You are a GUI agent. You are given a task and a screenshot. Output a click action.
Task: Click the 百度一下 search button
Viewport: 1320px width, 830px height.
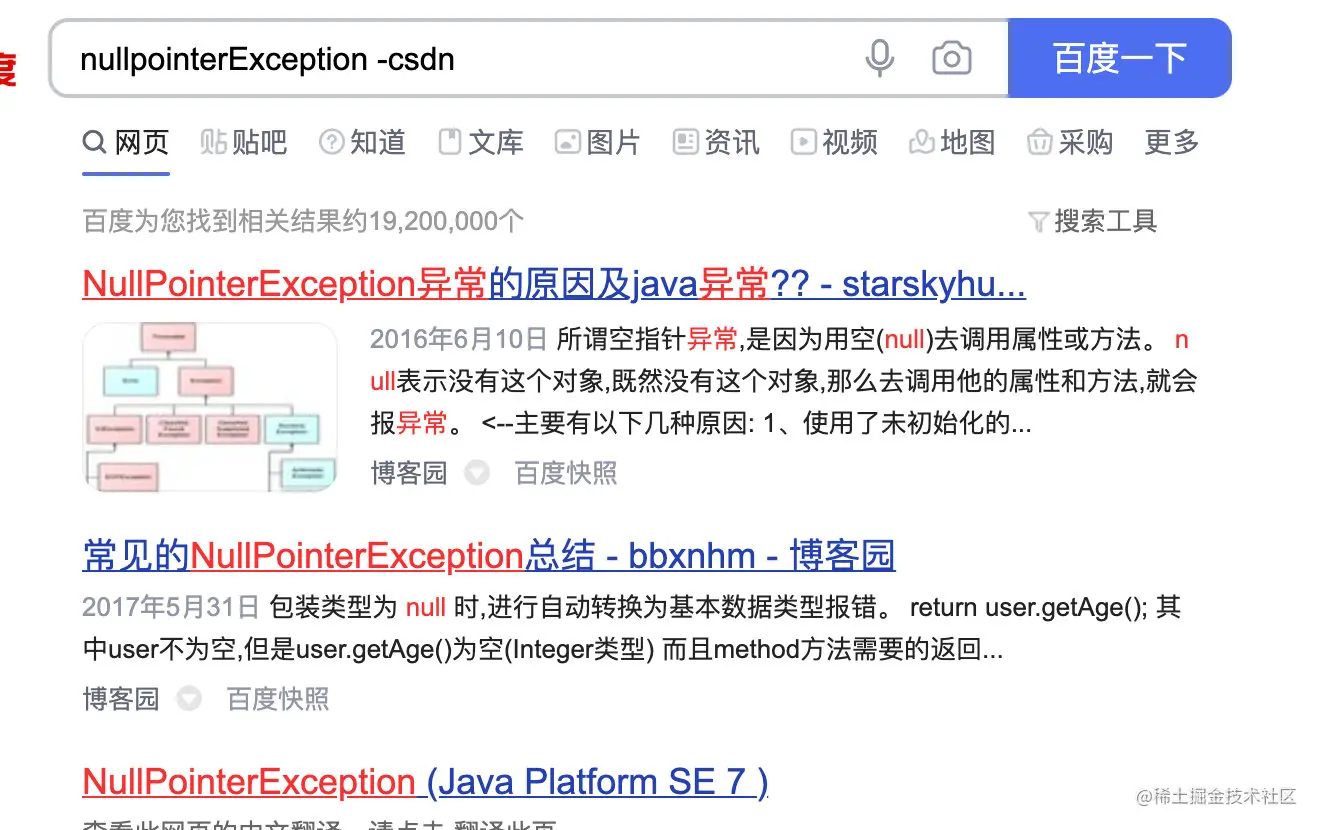click(1119, 58)
